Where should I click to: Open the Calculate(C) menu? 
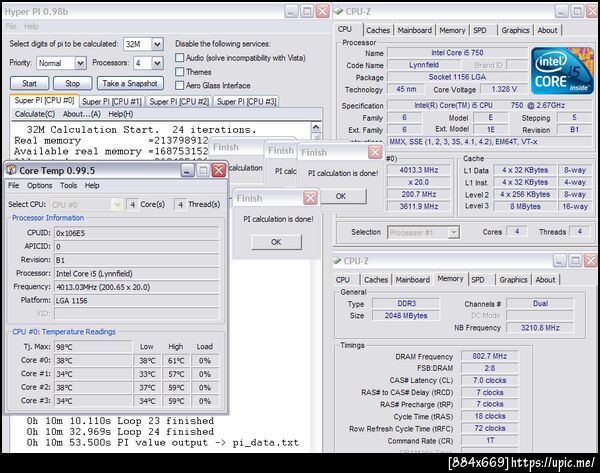pos(35,114)
